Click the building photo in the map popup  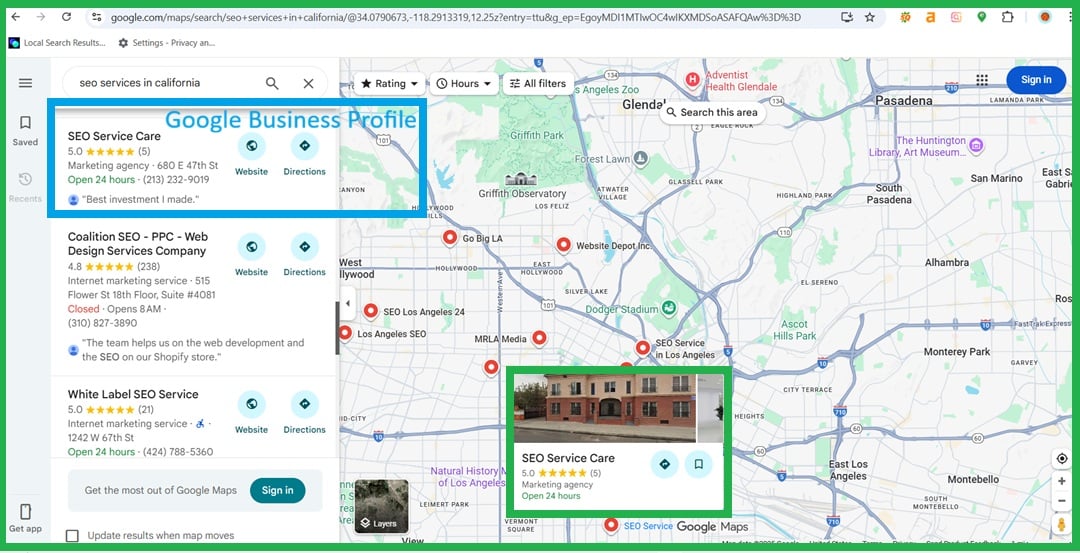tap(604, 408)
